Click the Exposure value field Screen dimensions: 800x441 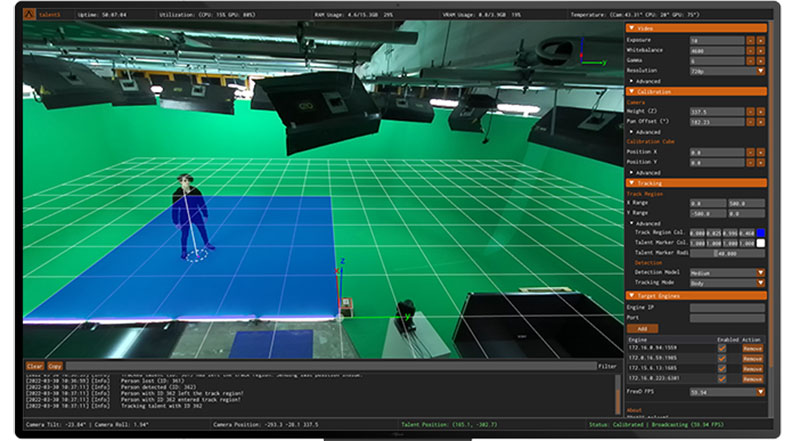pyautogui.click(x=717, y=40)
